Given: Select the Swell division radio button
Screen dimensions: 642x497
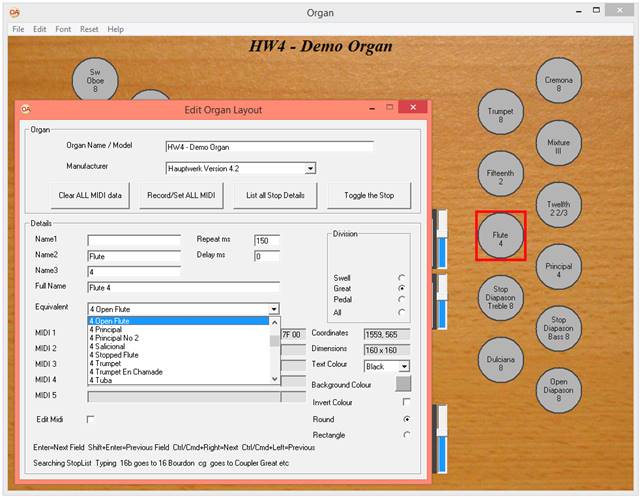Looking at the screenshot, I should [x=401, y=277].
